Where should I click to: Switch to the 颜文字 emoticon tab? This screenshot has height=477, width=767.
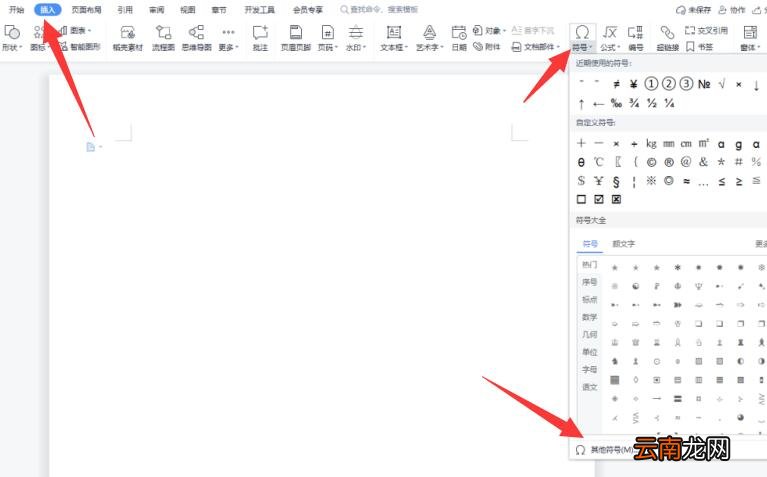(x=623, y=244)
